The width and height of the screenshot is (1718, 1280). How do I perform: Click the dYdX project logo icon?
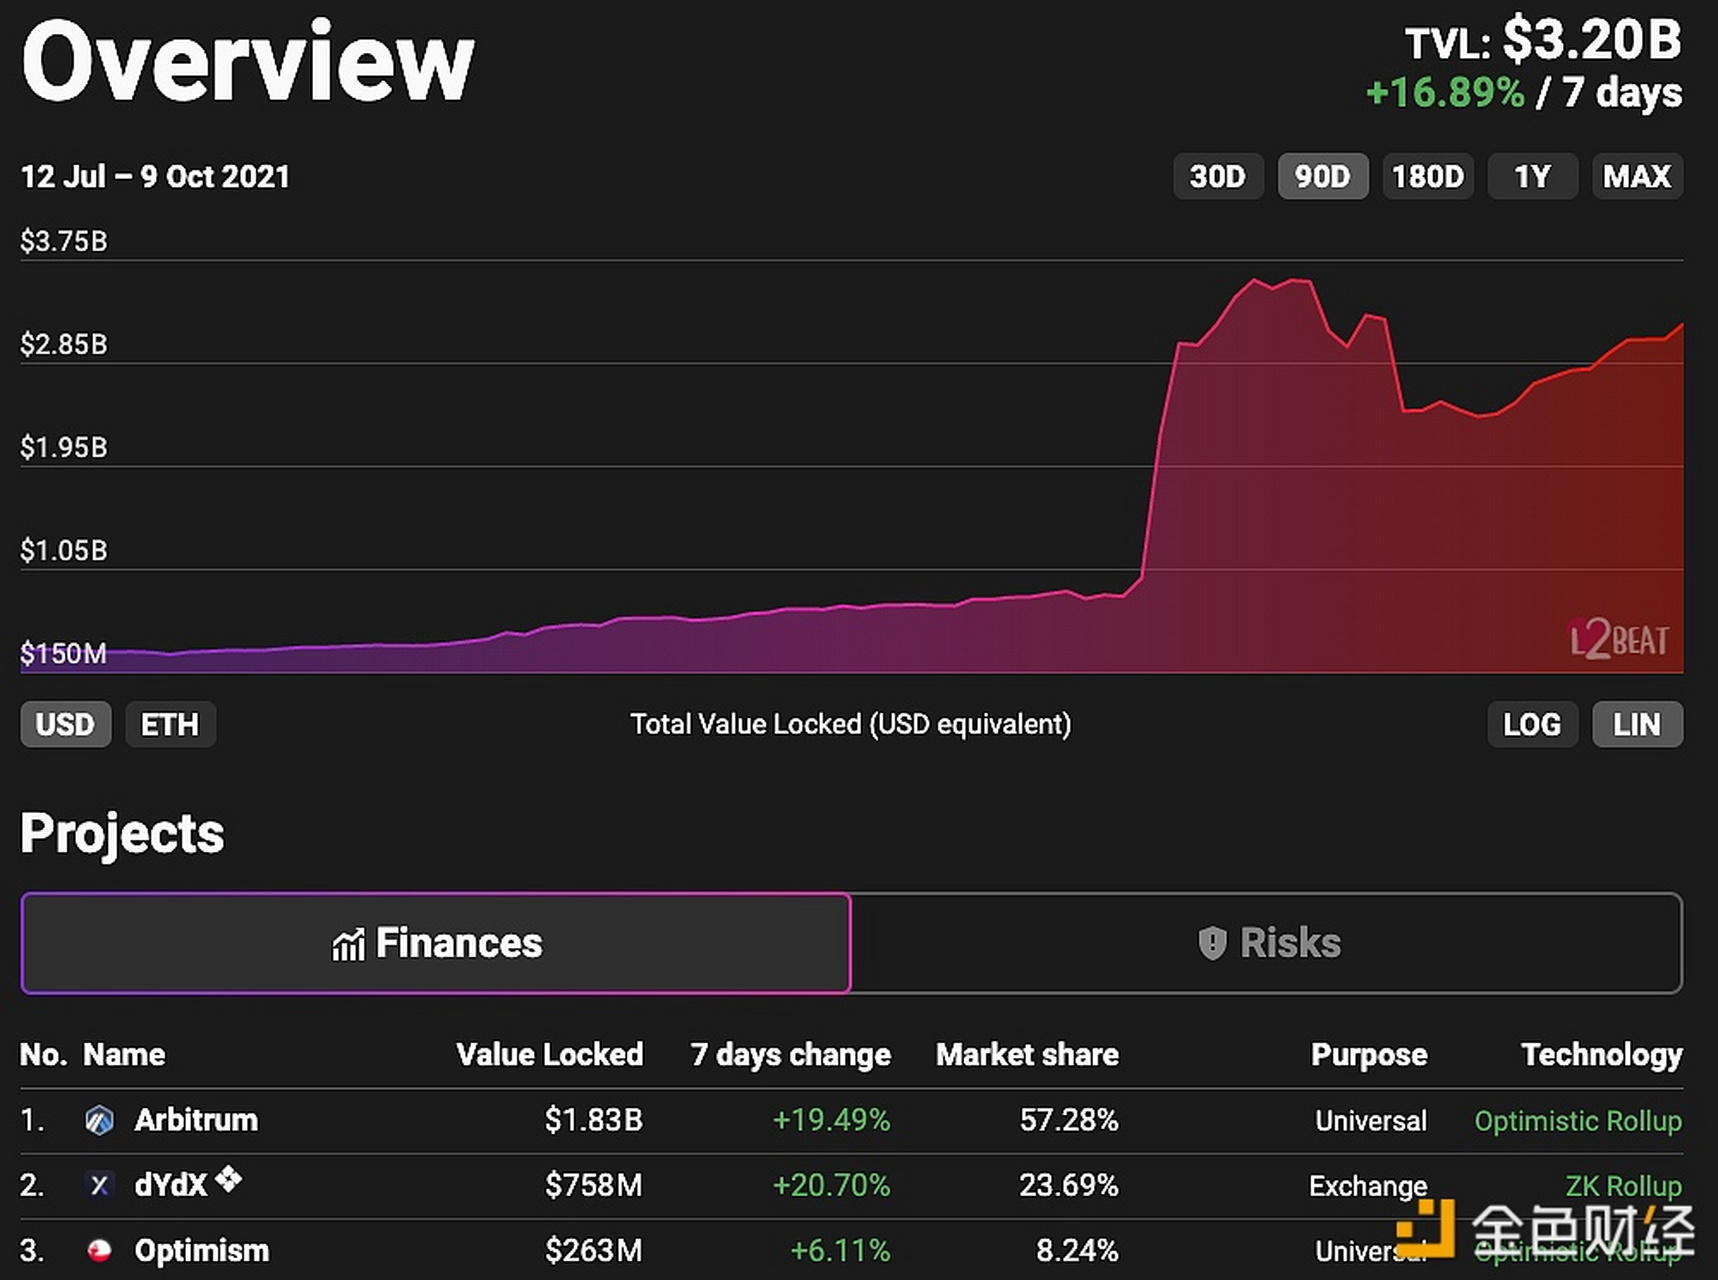(x=99, y=1185)
